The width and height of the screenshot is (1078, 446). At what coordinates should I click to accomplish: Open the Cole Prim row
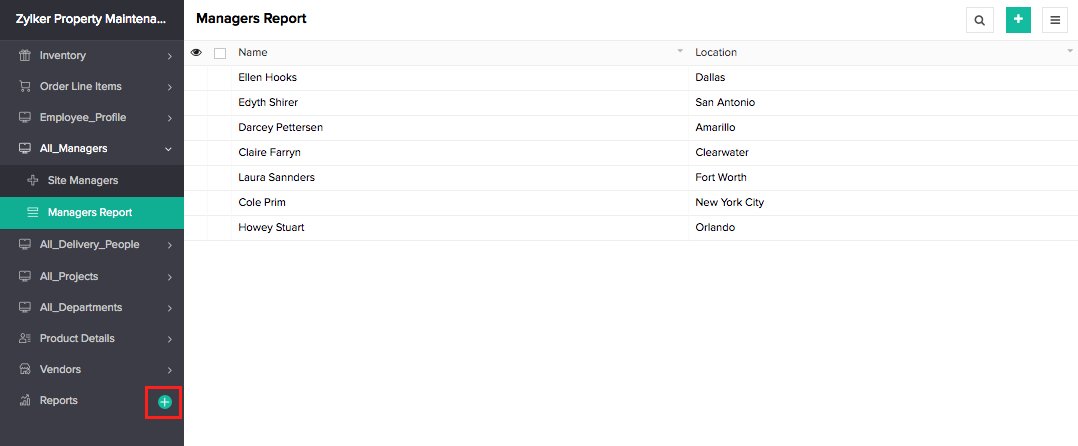tap(630, 203)
